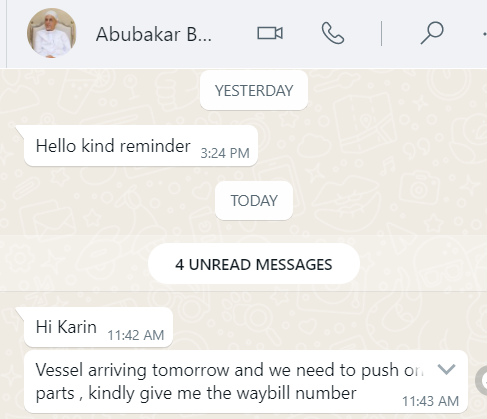The height and width of the screenshot is (419, 487).
Task: Click the 4 UNREAD MESSAGES banner
Action: (254, 264)
